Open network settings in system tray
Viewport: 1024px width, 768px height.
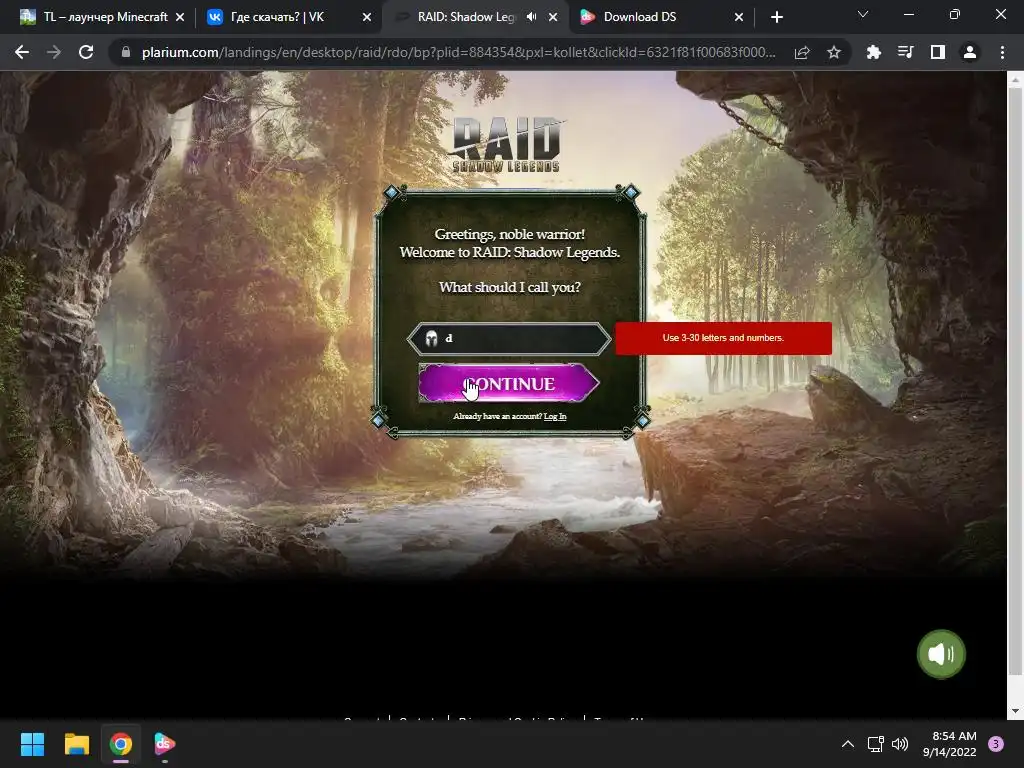click(875, 744)
